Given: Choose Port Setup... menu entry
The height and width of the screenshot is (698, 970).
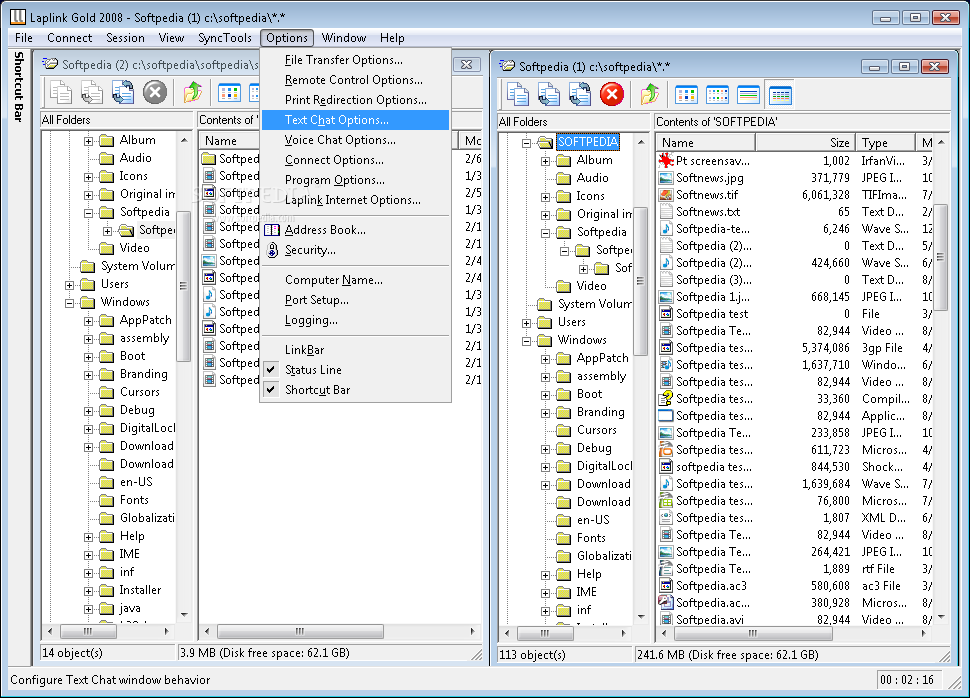Looking at the screenshot, I should tap(356, 300).
